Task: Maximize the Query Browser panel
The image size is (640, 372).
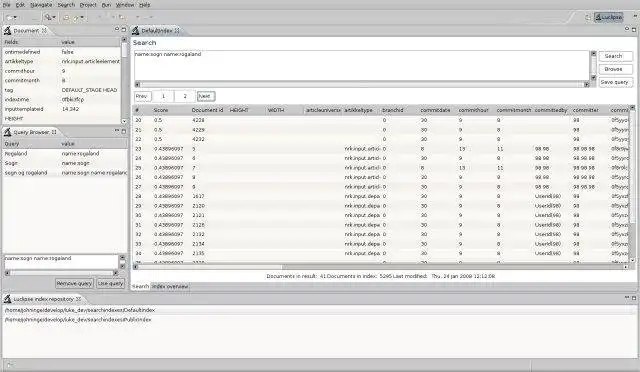Action: [x=124, y=131]
